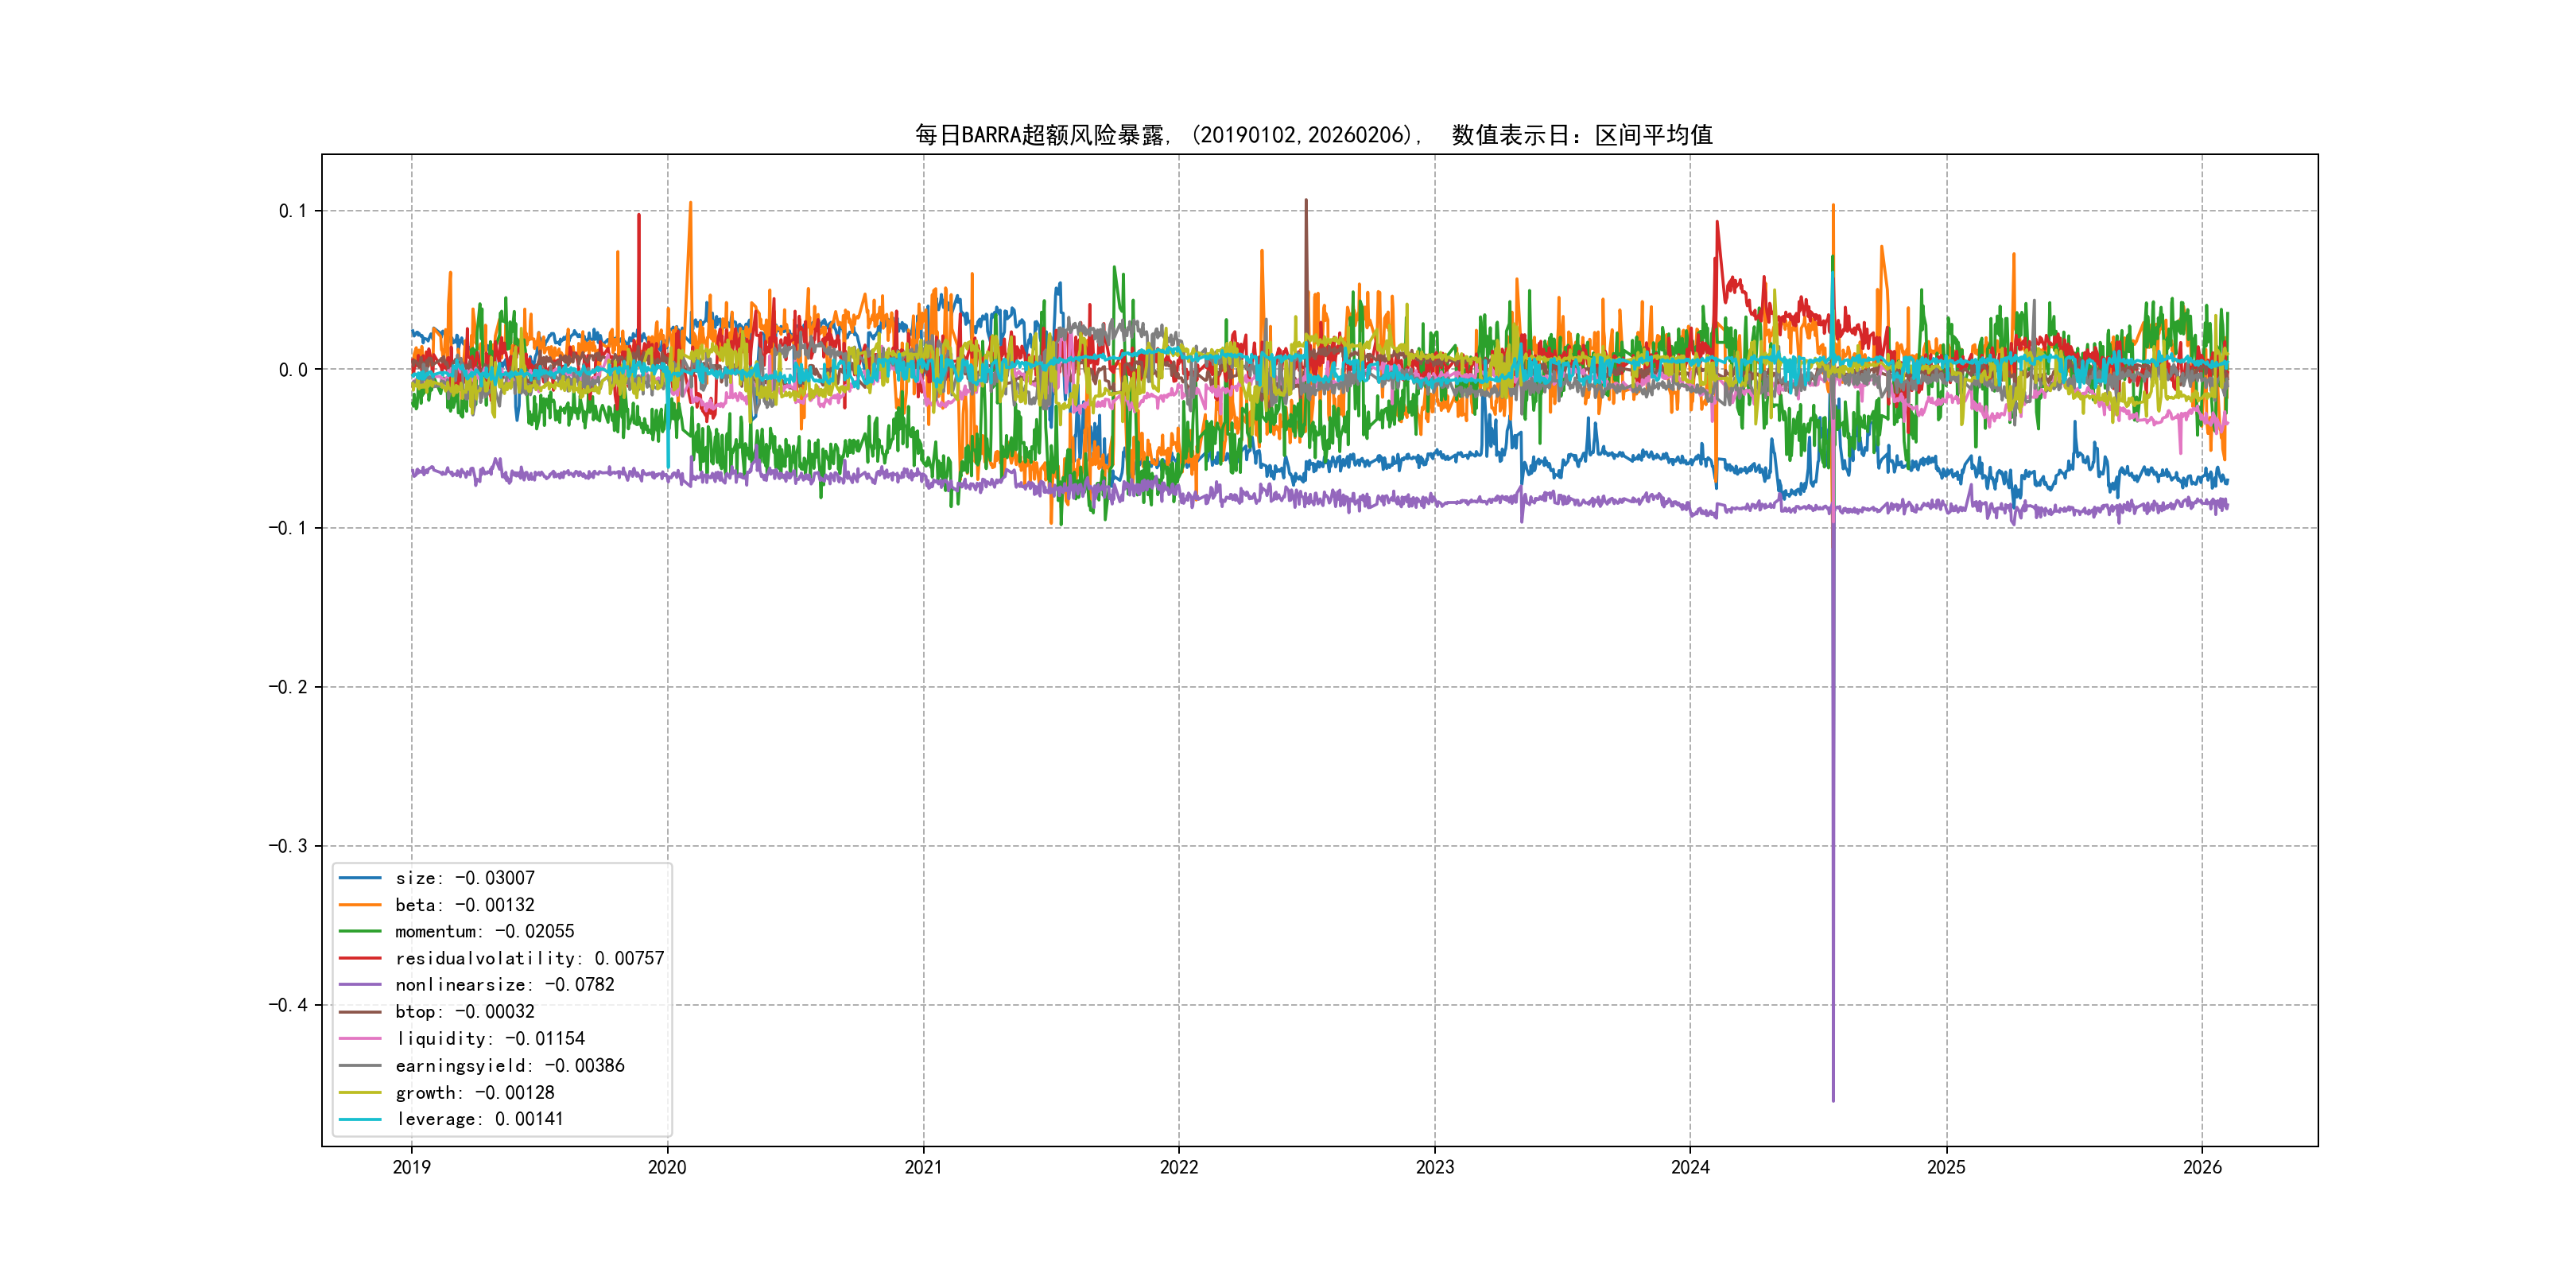Click bottom tip of purple downward spike
The height and width of the screenshot is (1288, 2576).
tap(1833, 1100)
